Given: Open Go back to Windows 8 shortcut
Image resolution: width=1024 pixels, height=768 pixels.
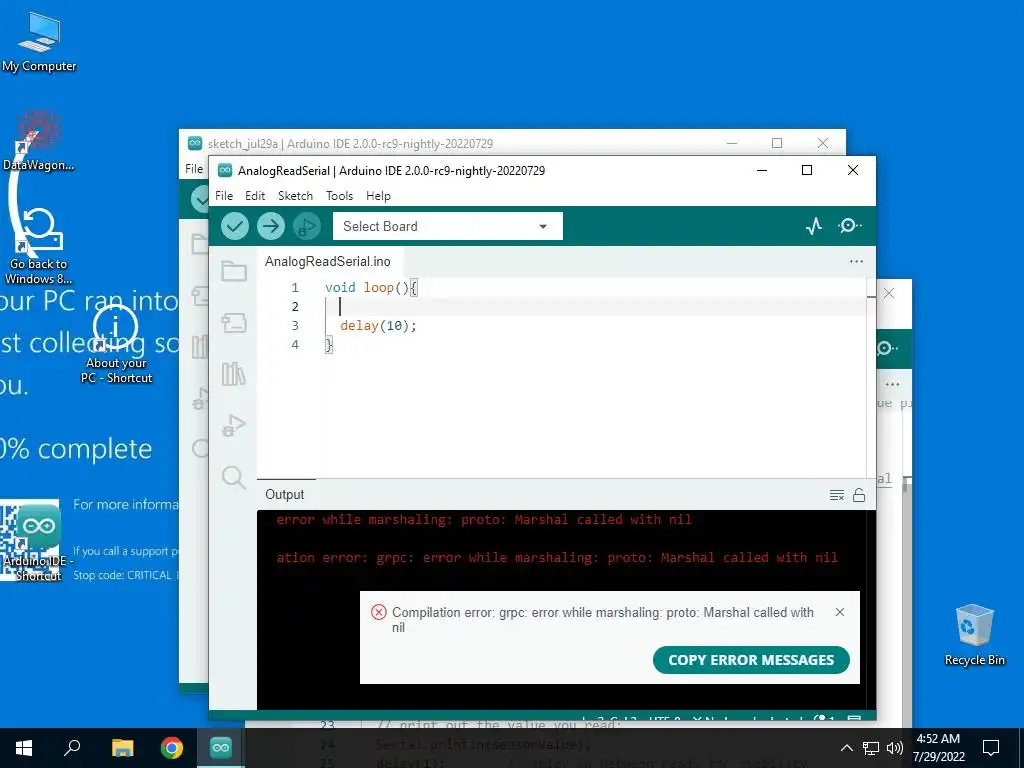Looking at the screenshot, I should click(39, 246).
